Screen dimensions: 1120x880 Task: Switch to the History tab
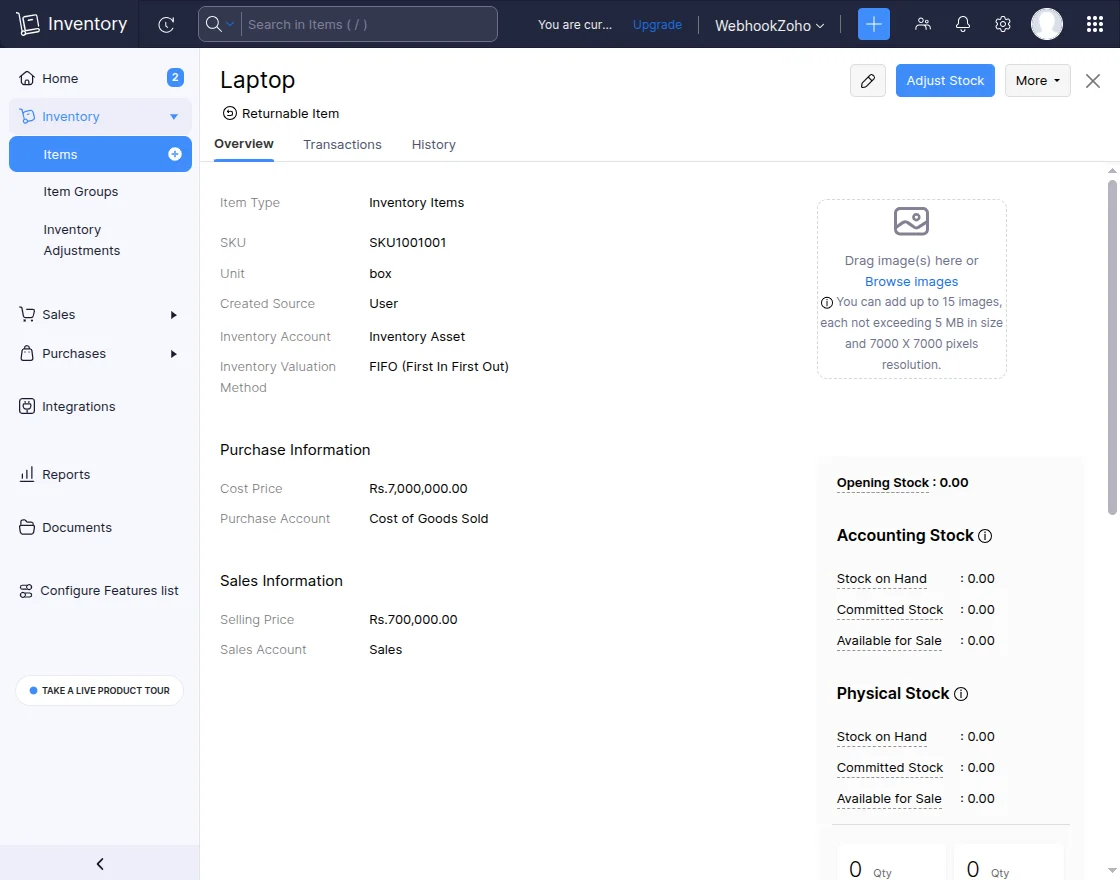[x=433, y=144]
